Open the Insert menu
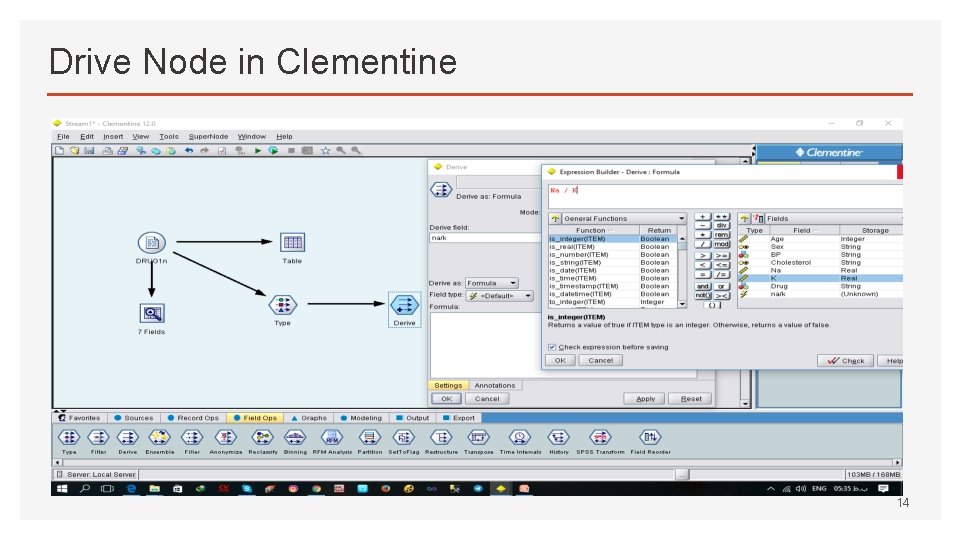Screen dimensions: 960x540 click(x=113, y=137)
